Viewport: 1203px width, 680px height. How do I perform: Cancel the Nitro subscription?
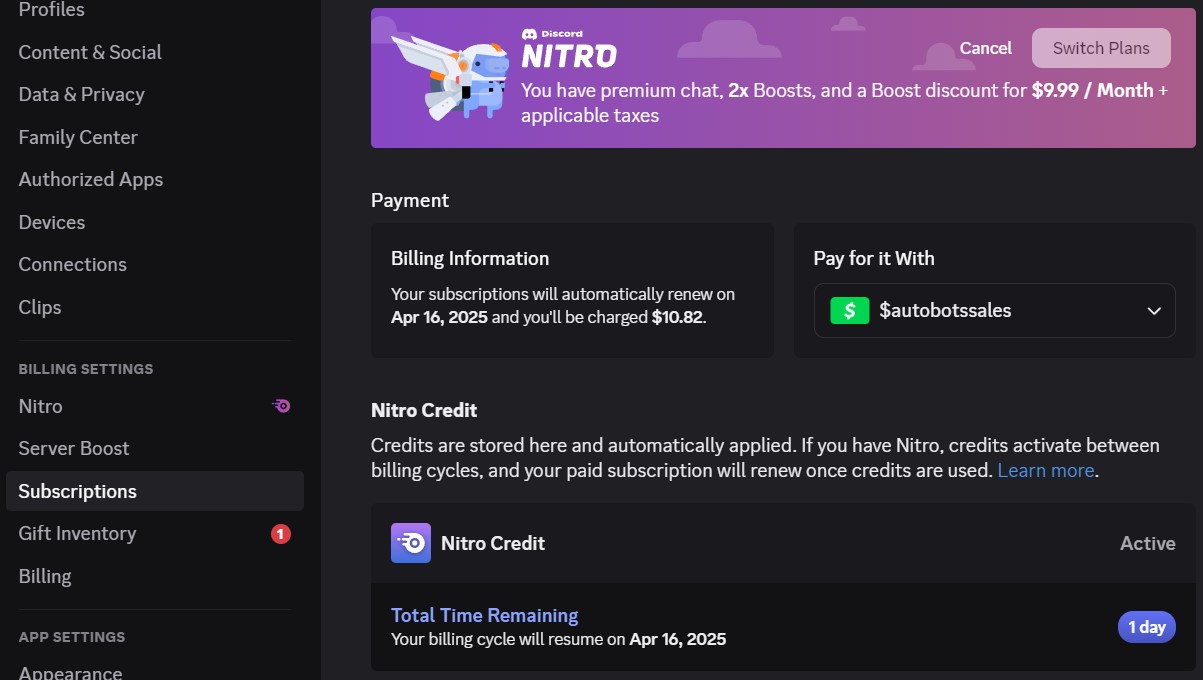click(x=985, y=48)
